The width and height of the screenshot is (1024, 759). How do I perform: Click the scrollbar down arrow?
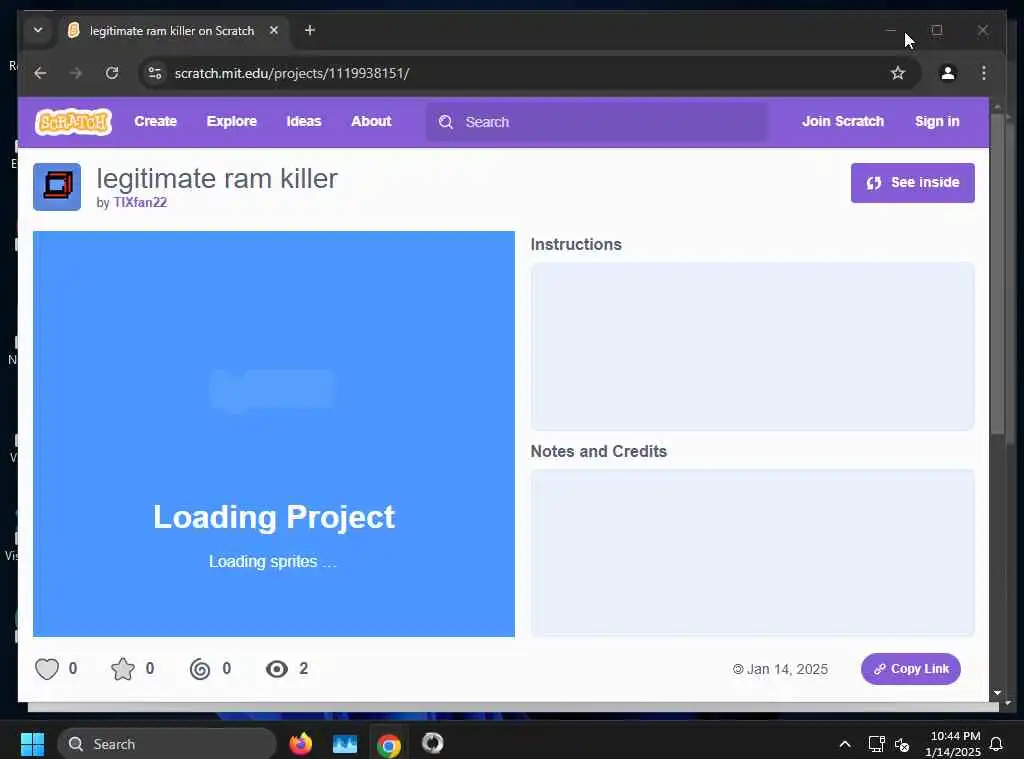point(997,692)
